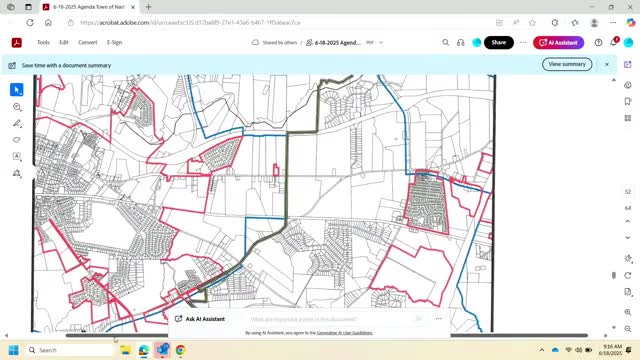Image resolution: width=640 pixels, height=360 pixels.
Task: Launch the AI Assistant button
Action: pyautogui.click(x=558, y=42)
